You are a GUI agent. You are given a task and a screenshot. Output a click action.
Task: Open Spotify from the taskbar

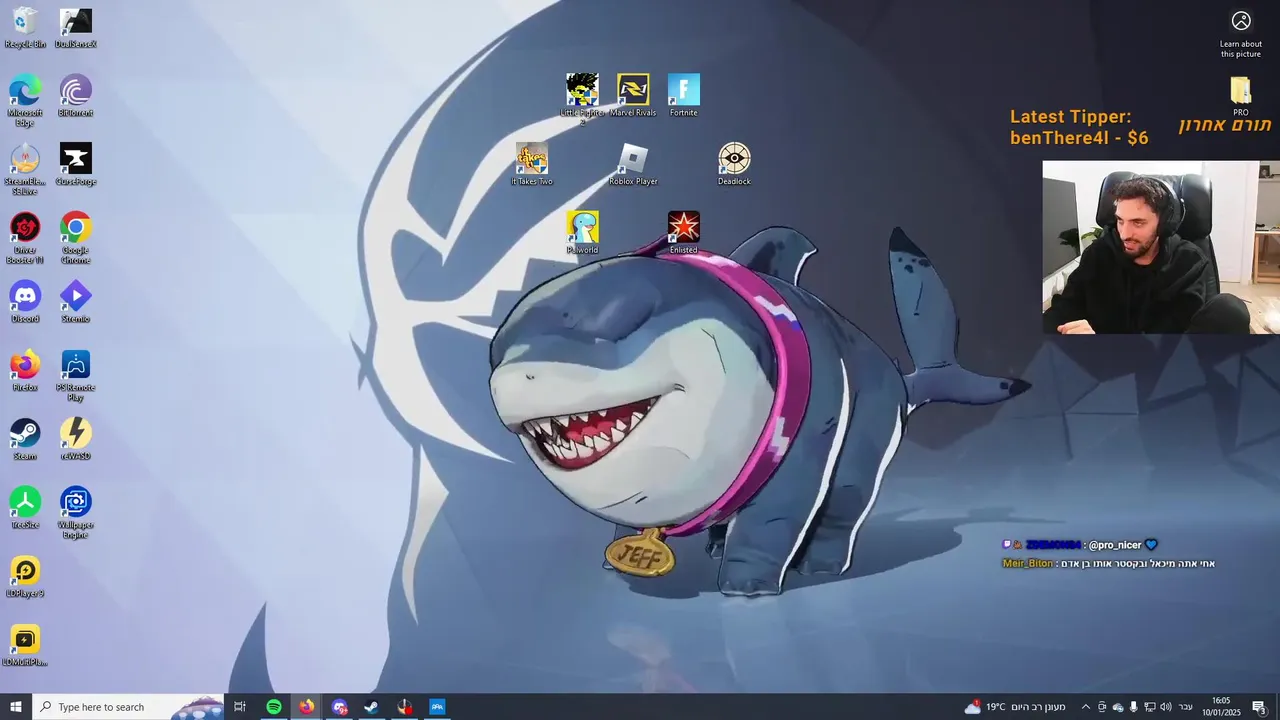click(274, 707)
